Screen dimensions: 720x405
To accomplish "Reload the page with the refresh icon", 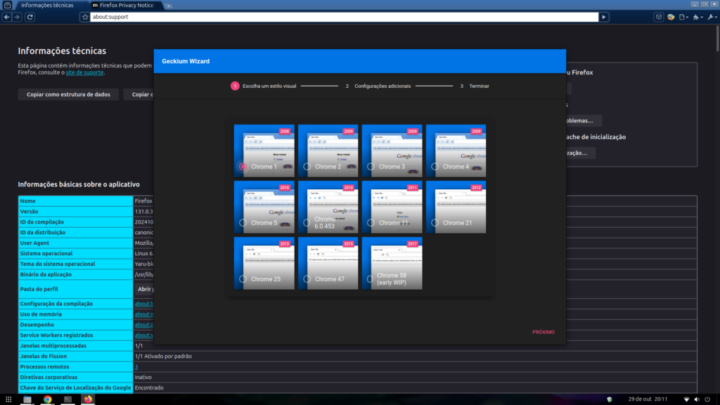I will (30, 17).
